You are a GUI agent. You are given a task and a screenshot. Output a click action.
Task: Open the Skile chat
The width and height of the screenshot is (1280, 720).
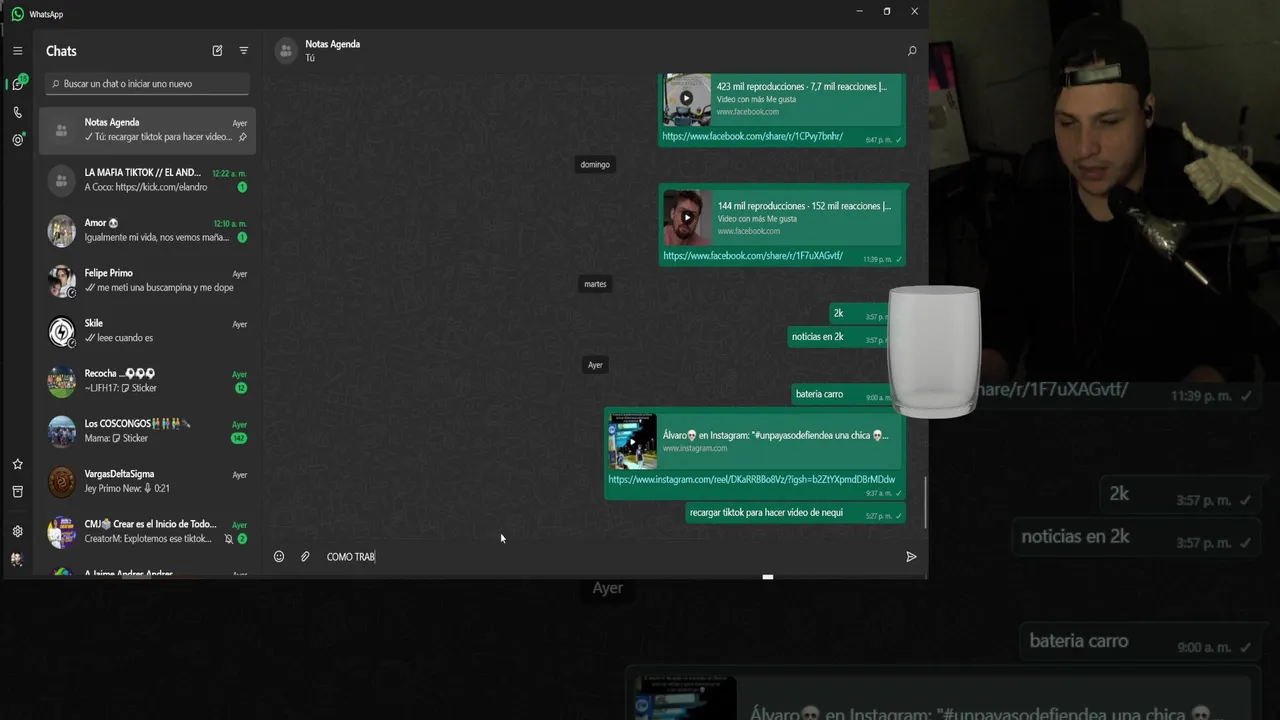(148, 331)
